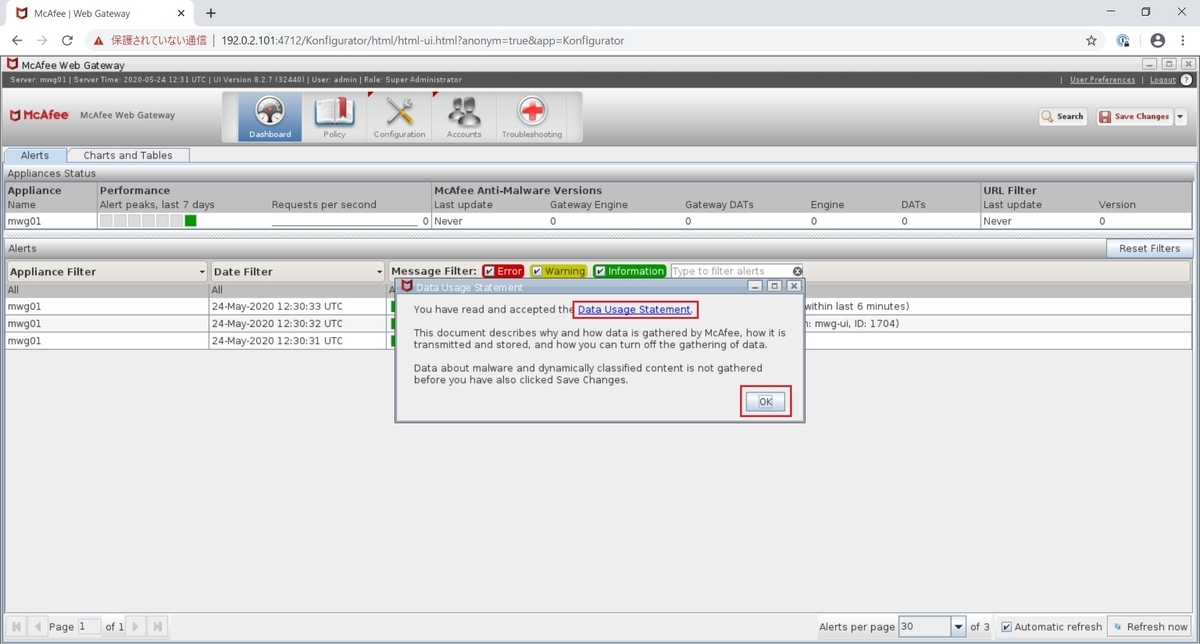
Task: Open a new browser tab
Action: click(211, 13)
